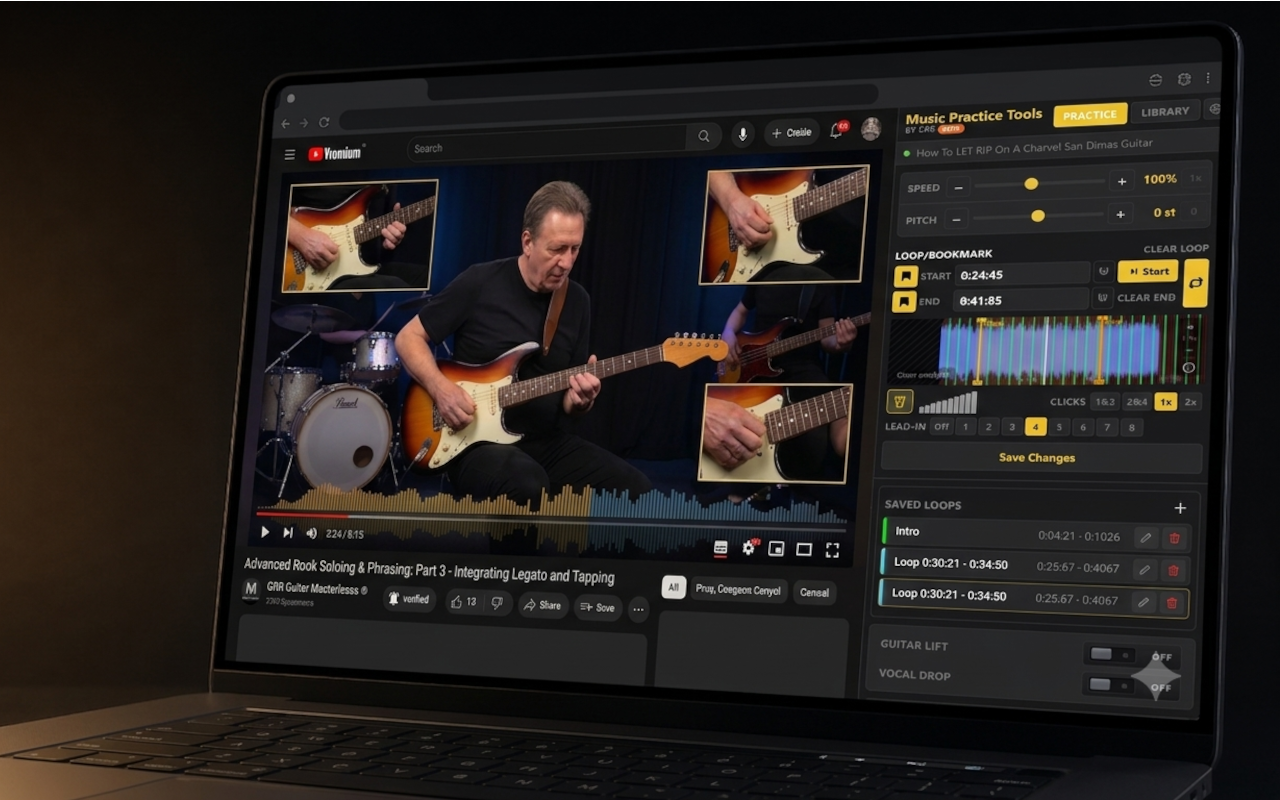1280x800 pixels.
Task: Select the 2&4 clicks option
Action: (x=1136, y=402)
